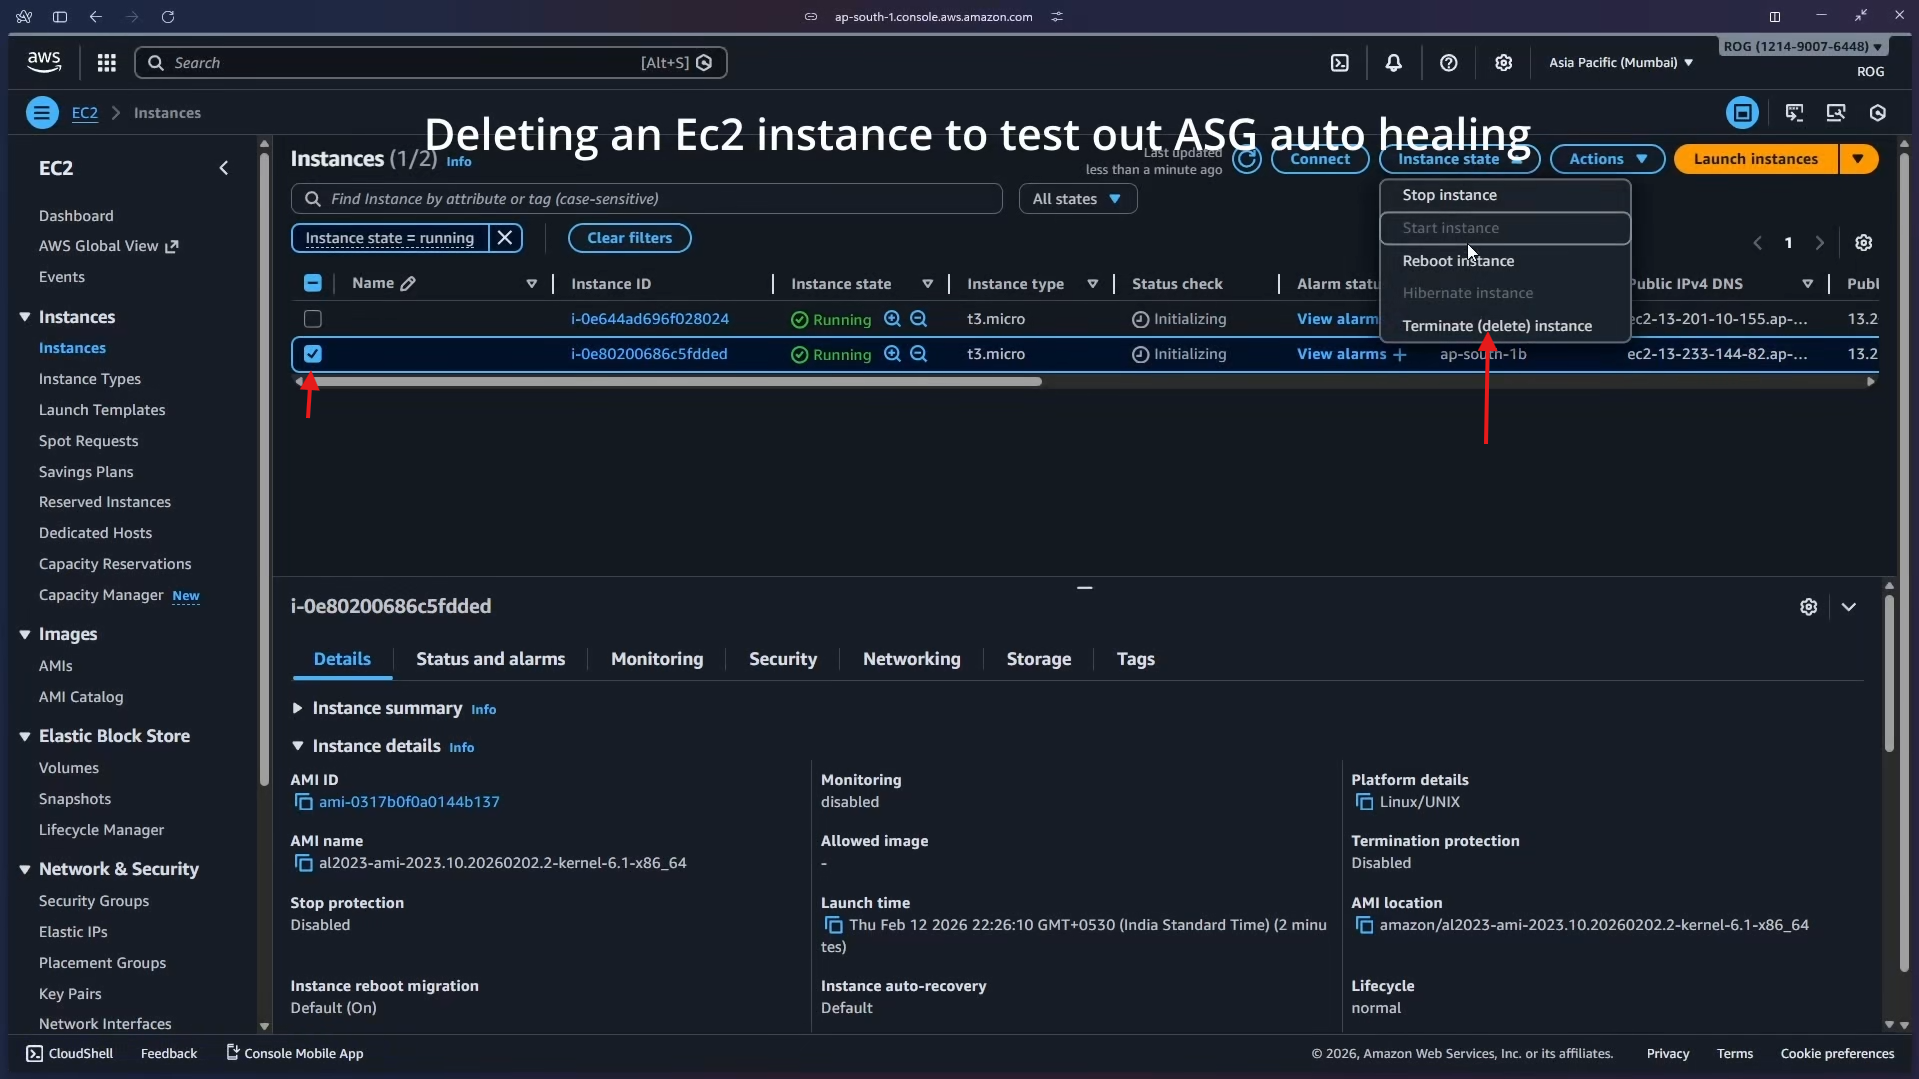1919x1079 pixels.
Task: Select Terminate (delete) instance menu option
Action: click(x=1497, y=325)
